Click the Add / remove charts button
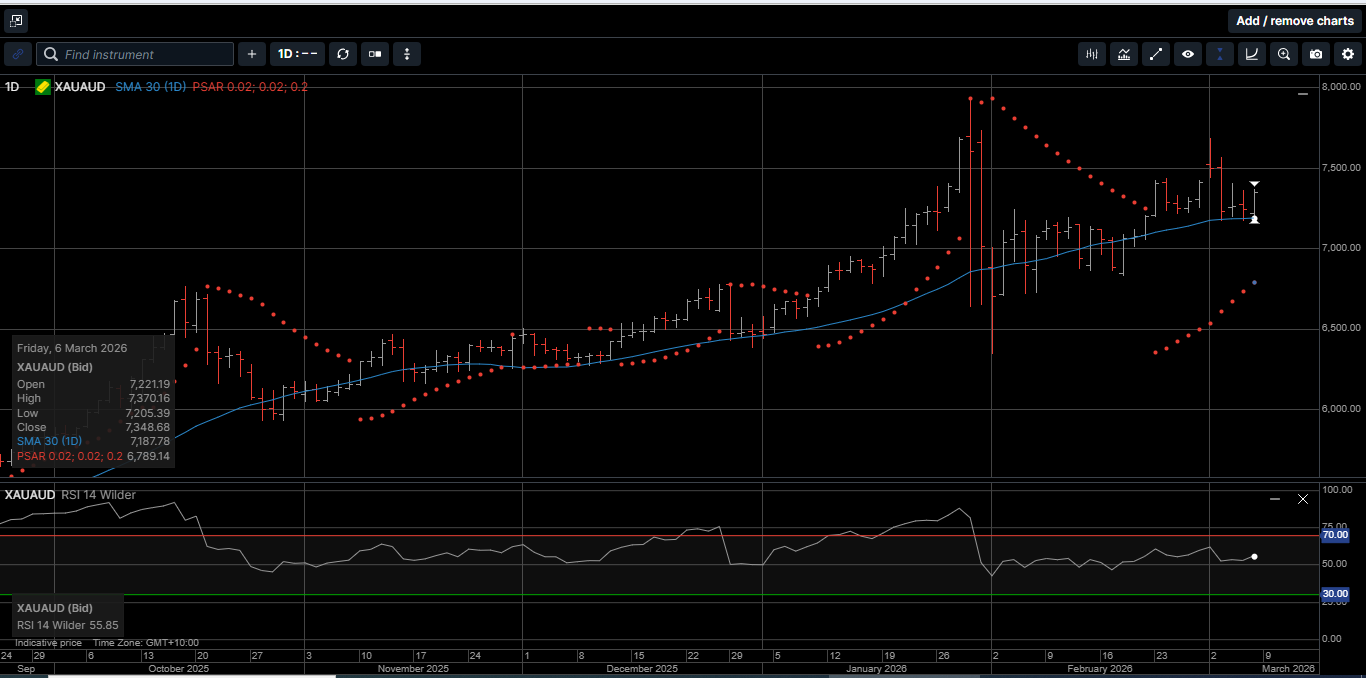Viewport: 1366px width, 678px height. (x=1295, y=20)
